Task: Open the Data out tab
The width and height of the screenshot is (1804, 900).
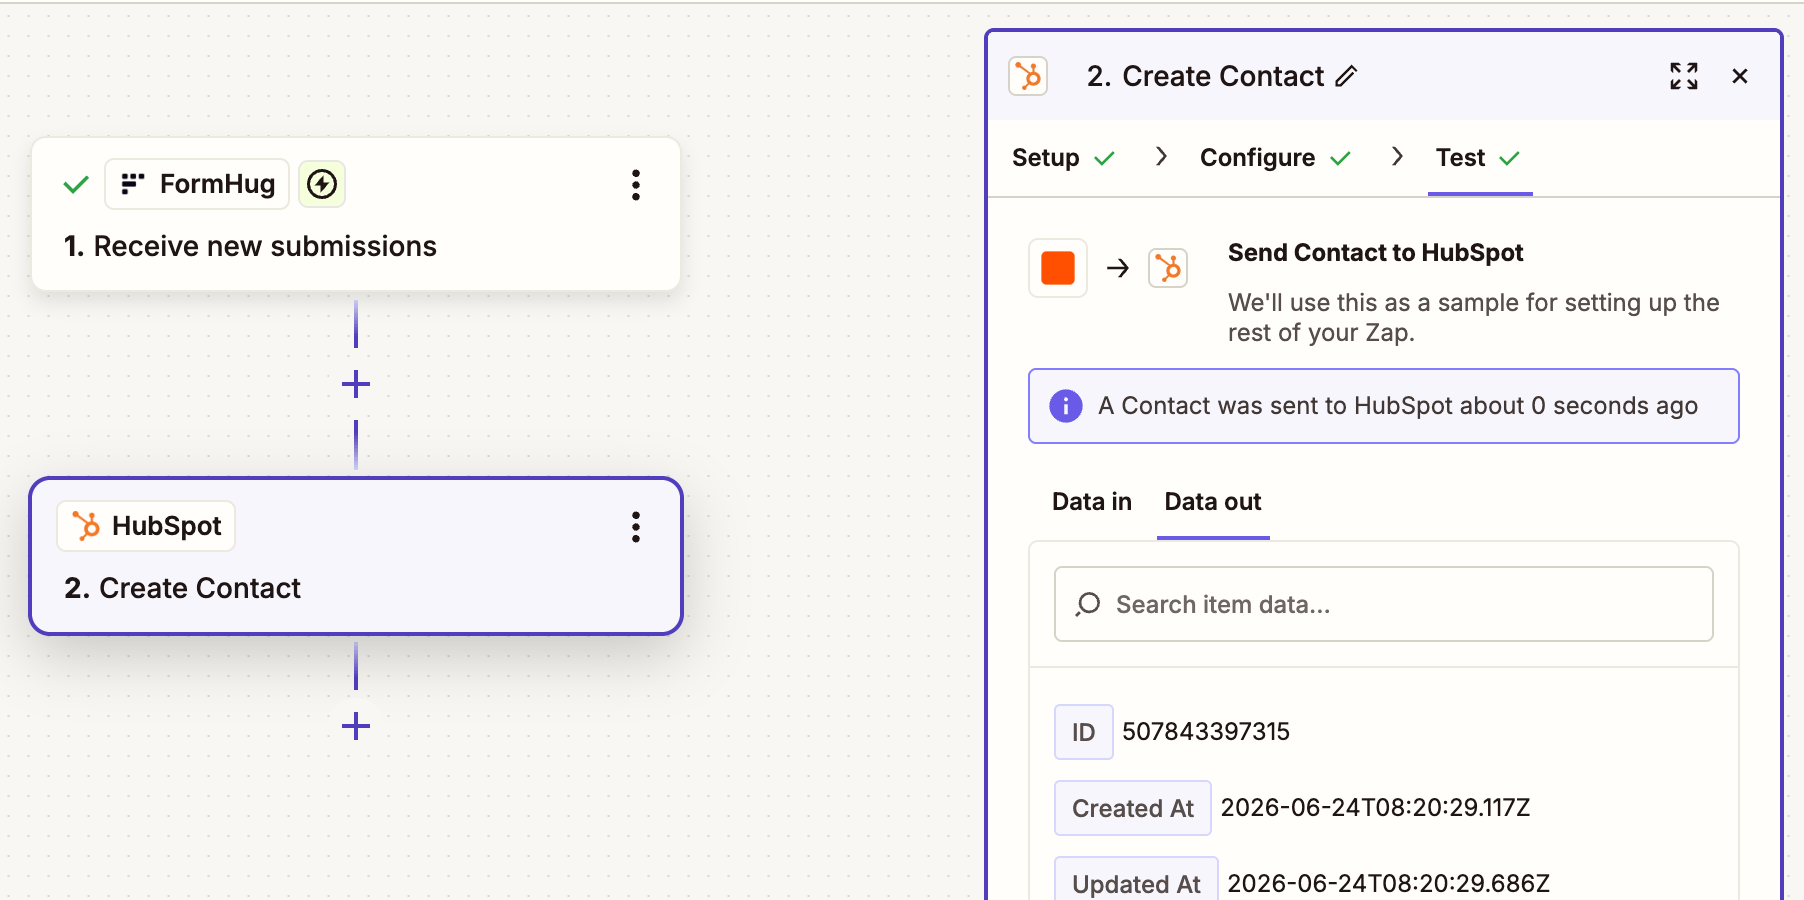Action: click(x=1213, y=502)
